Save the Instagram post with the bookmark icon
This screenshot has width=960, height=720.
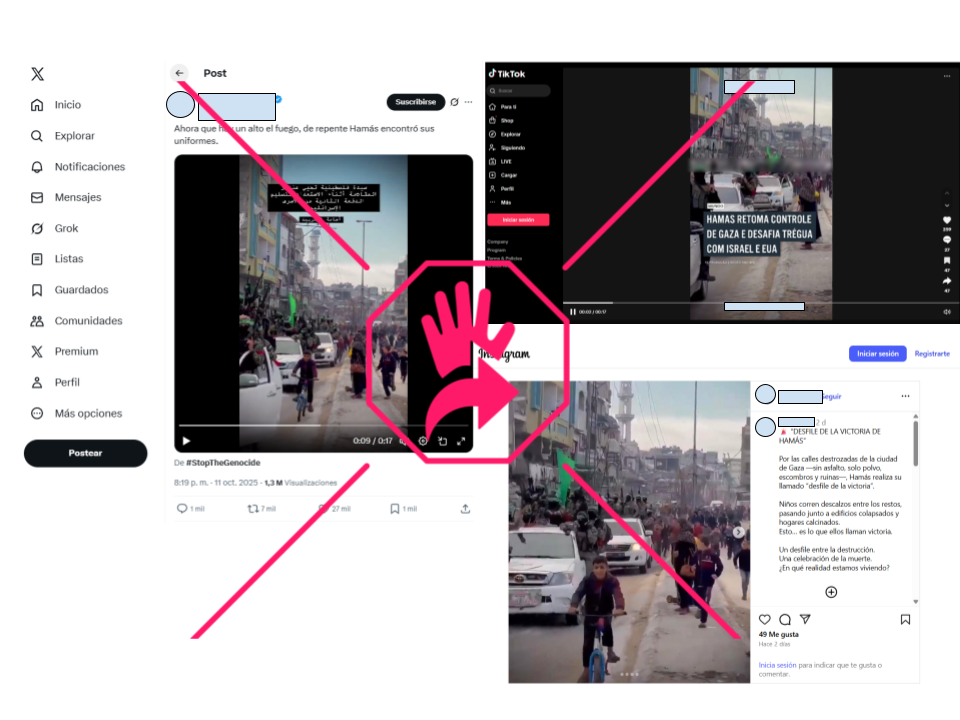pos(905,620)
